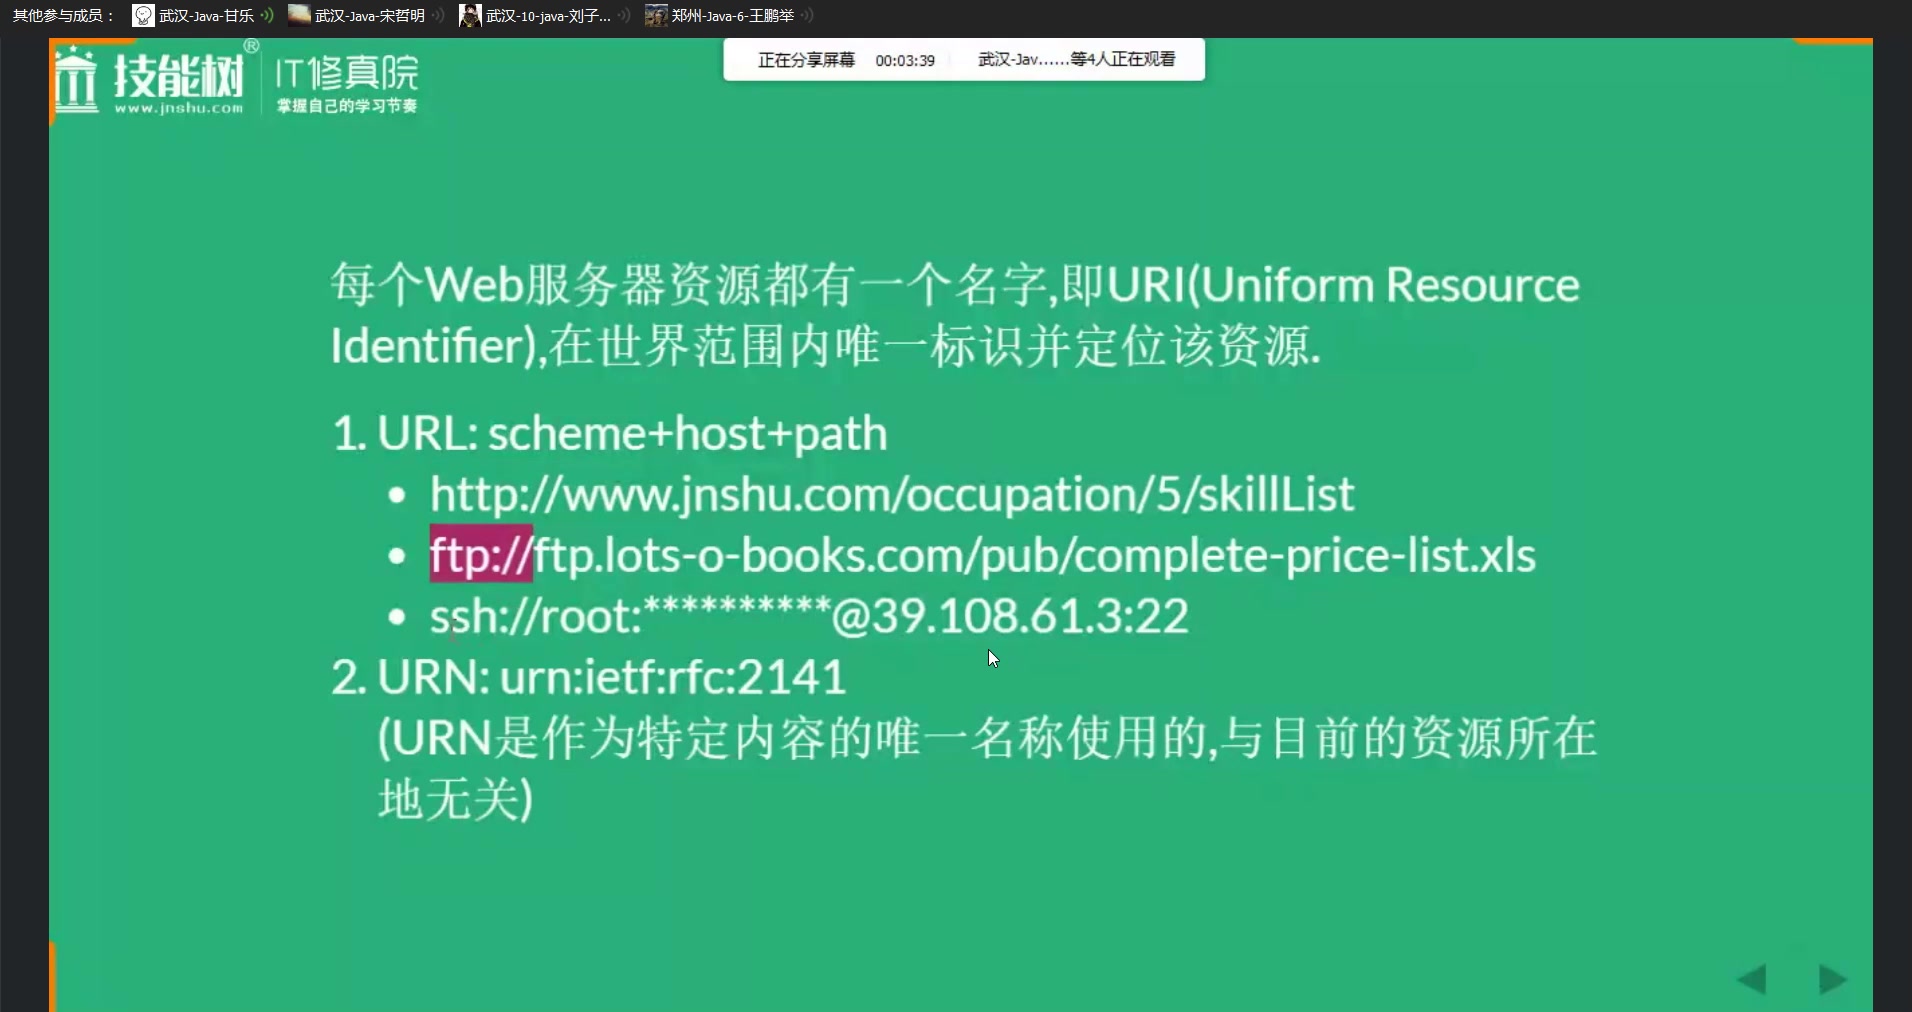This screenshot has height=1012, width=1912.
Task: Click speaker icon beside 武汉-Java-甘乐
Action: point(267,15)
